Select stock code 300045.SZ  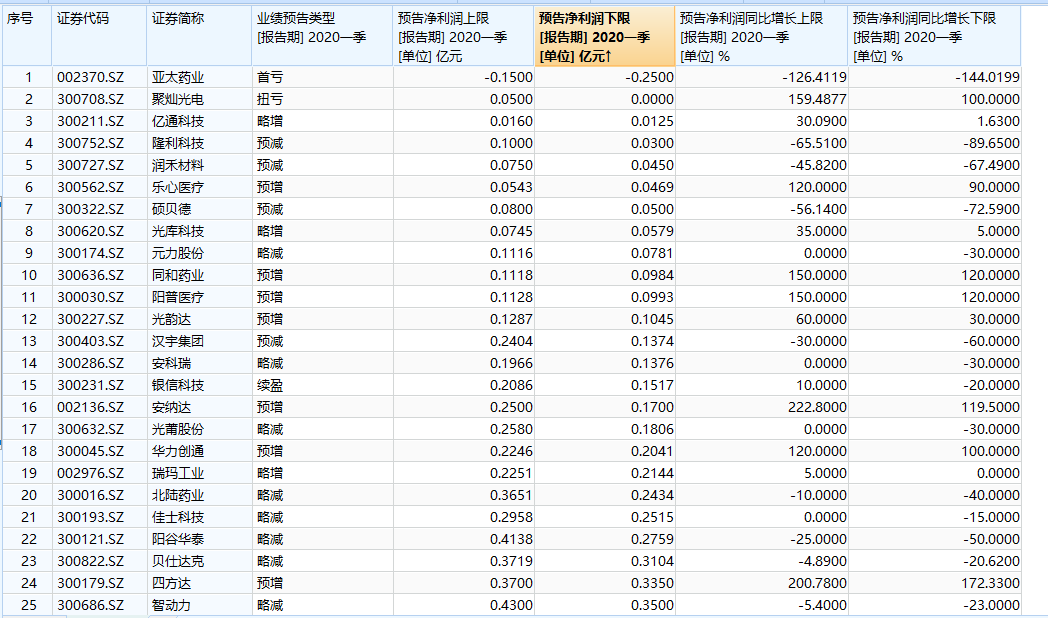(x=90, y=452)
